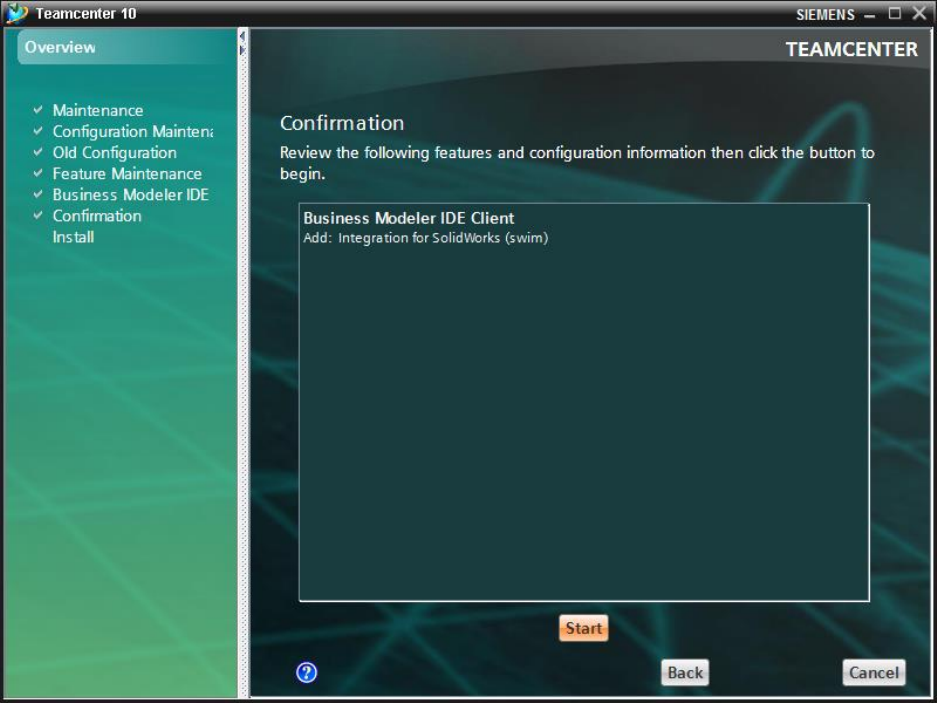
Task: Go Back to the previous step
Action: (x=685, y=673)
